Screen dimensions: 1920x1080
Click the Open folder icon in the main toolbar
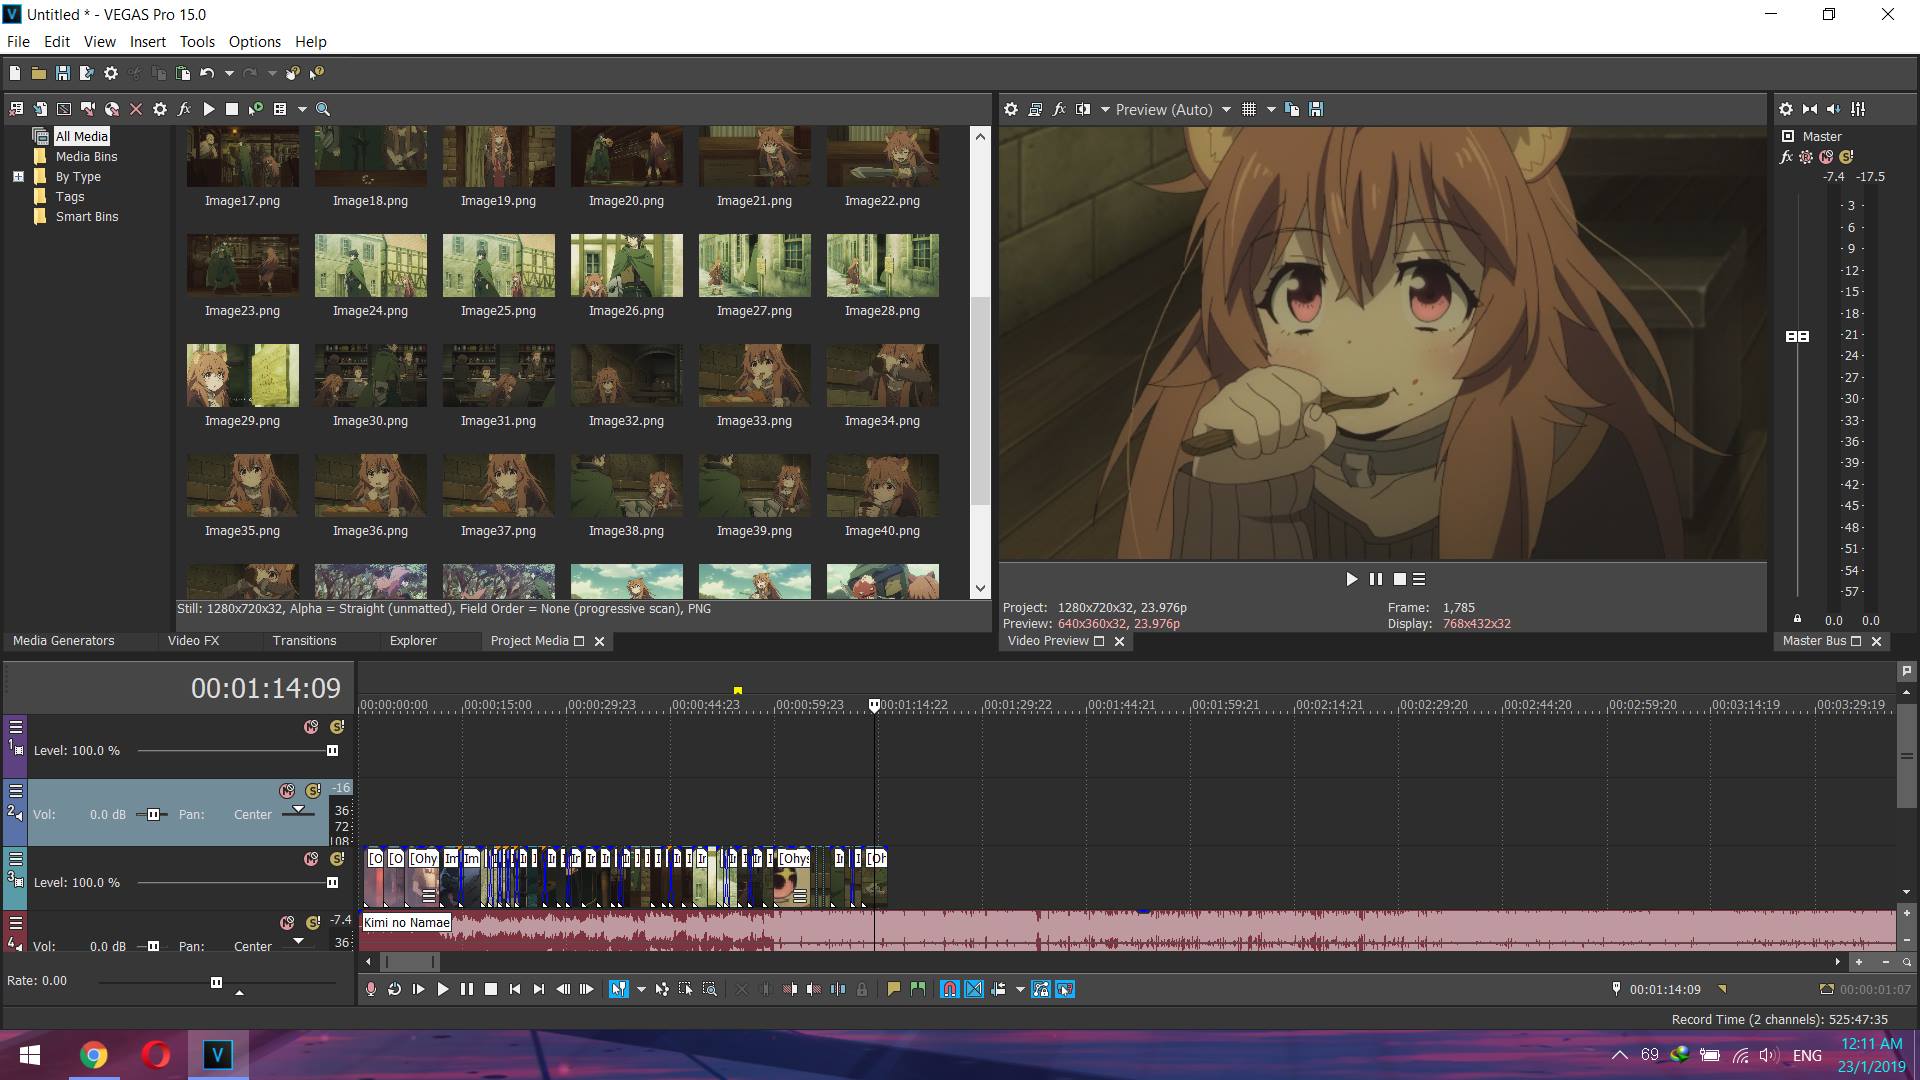click(38, 73)
